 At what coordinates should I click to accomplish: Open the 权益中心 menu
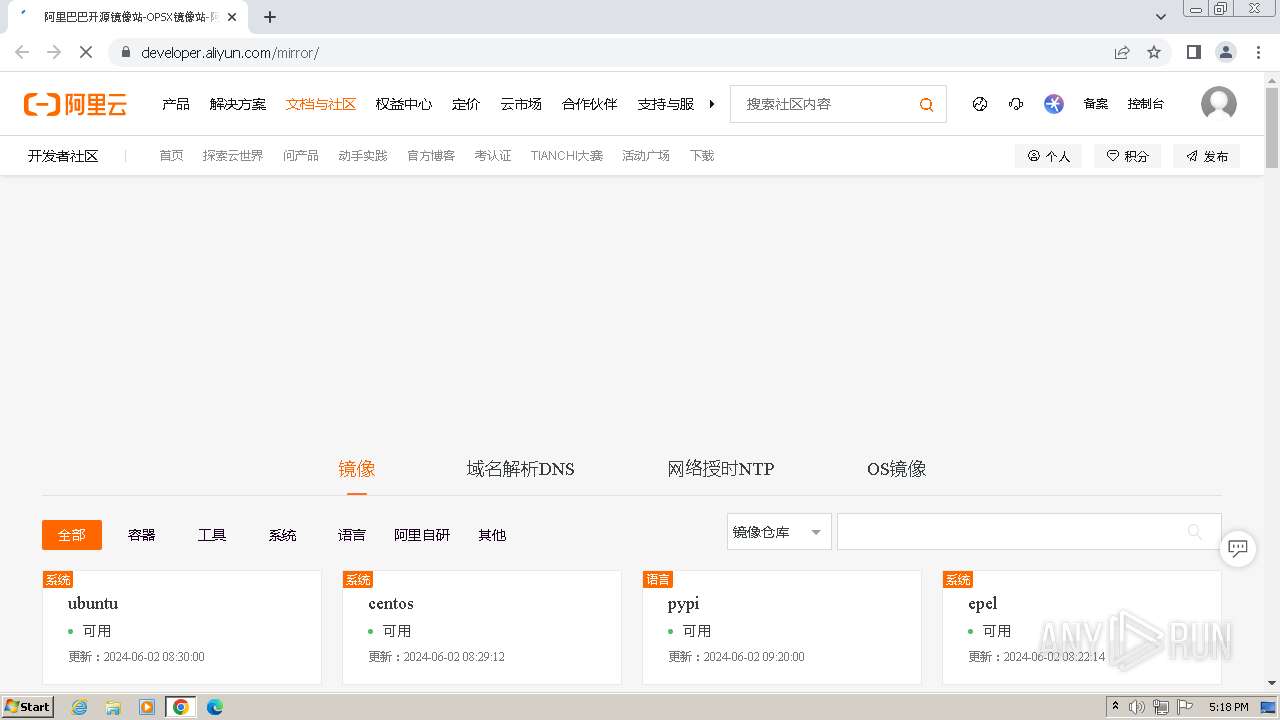pos(404,104)
